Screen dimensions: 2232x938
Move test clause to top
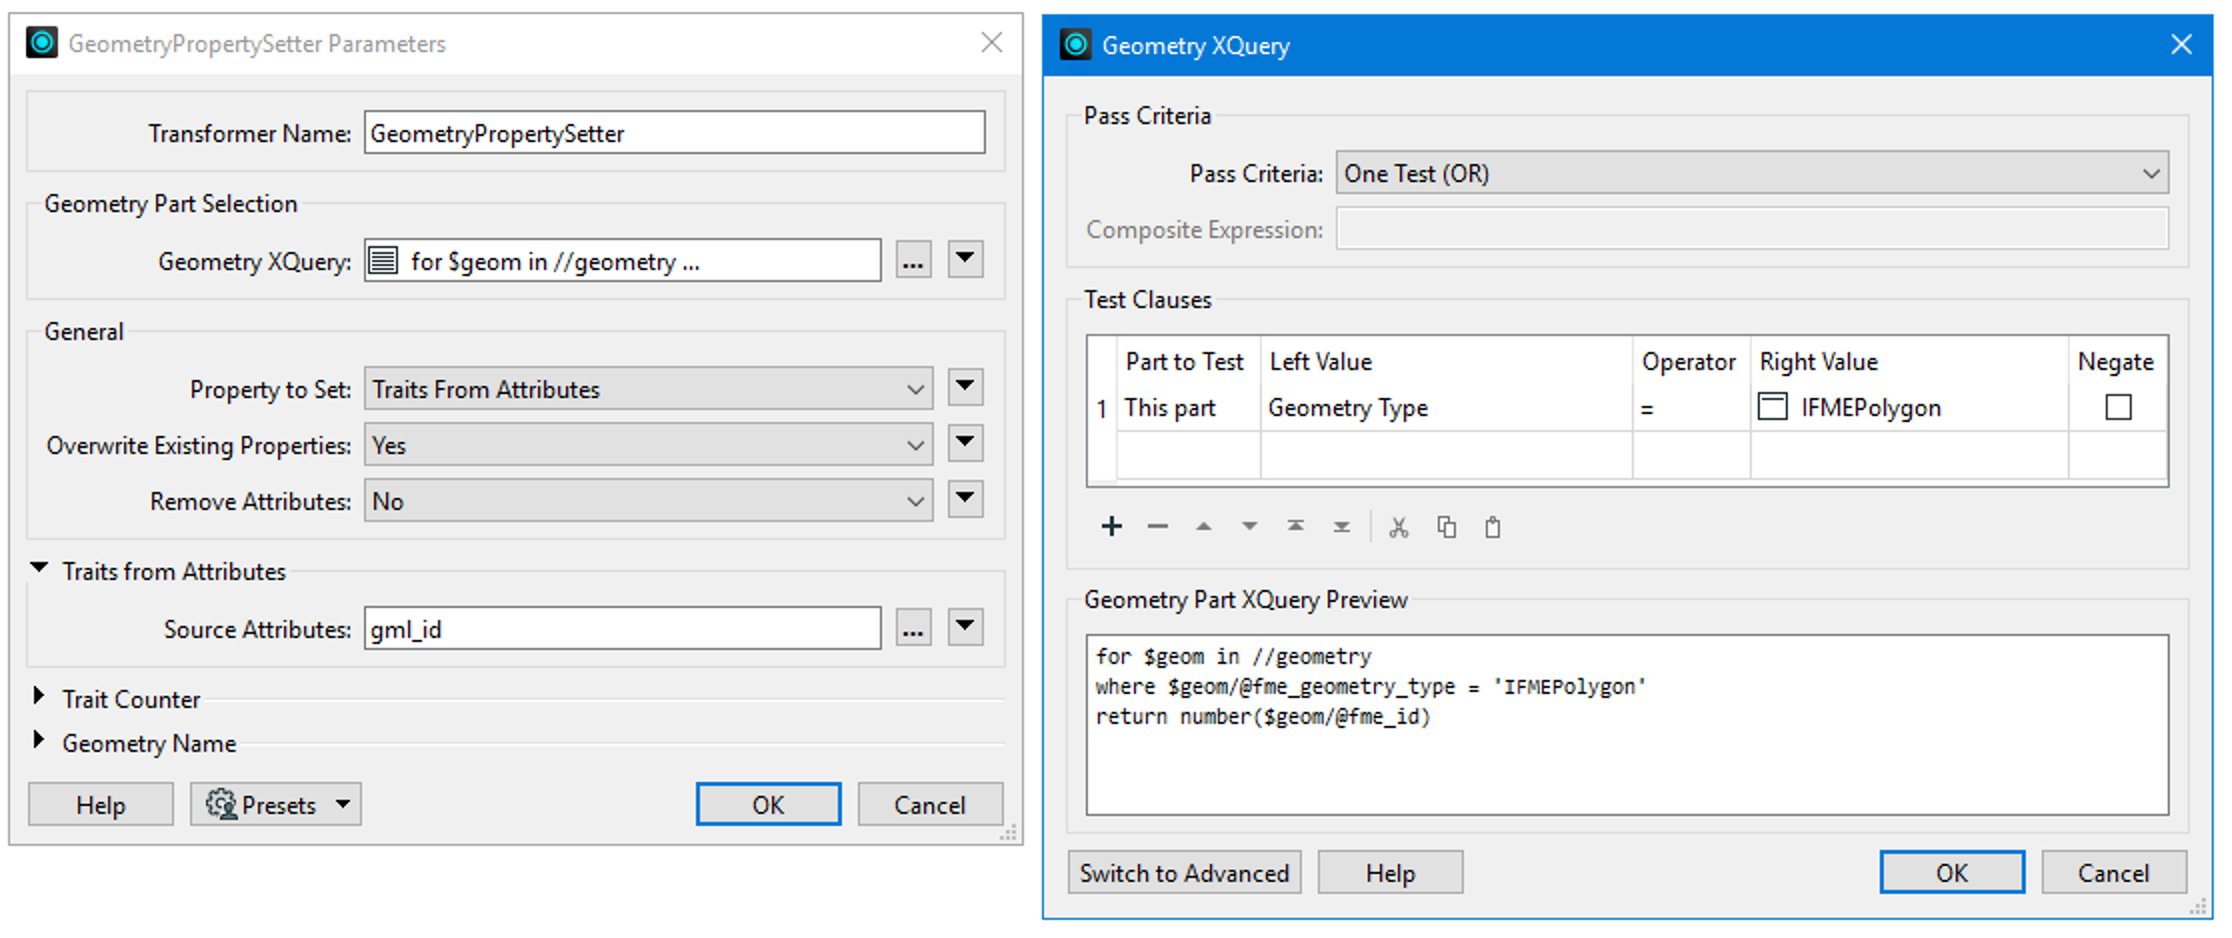pos(1295,527)
